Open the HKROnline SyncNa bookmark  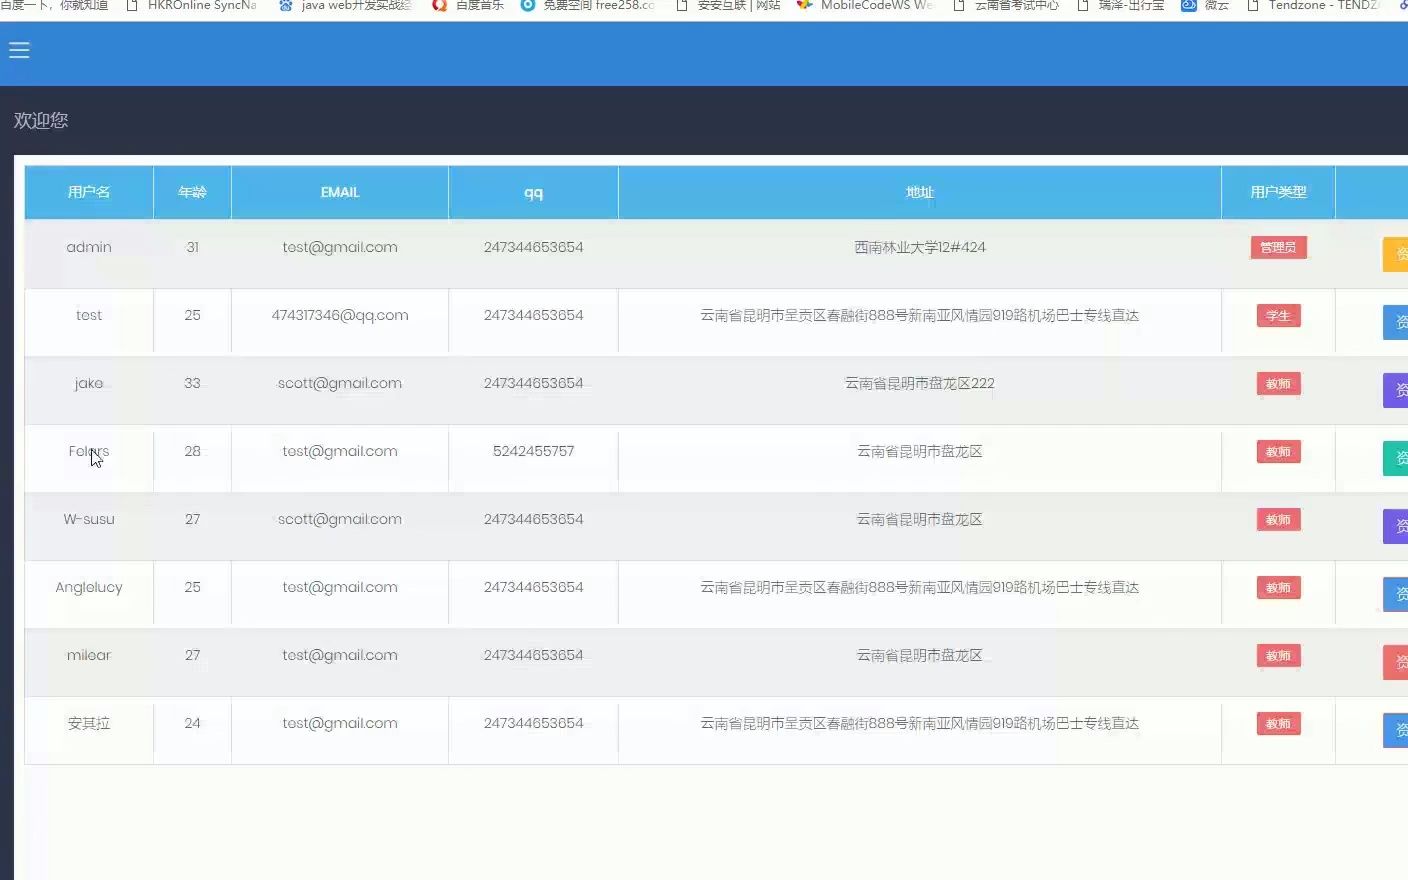click(x=191, y=6)
